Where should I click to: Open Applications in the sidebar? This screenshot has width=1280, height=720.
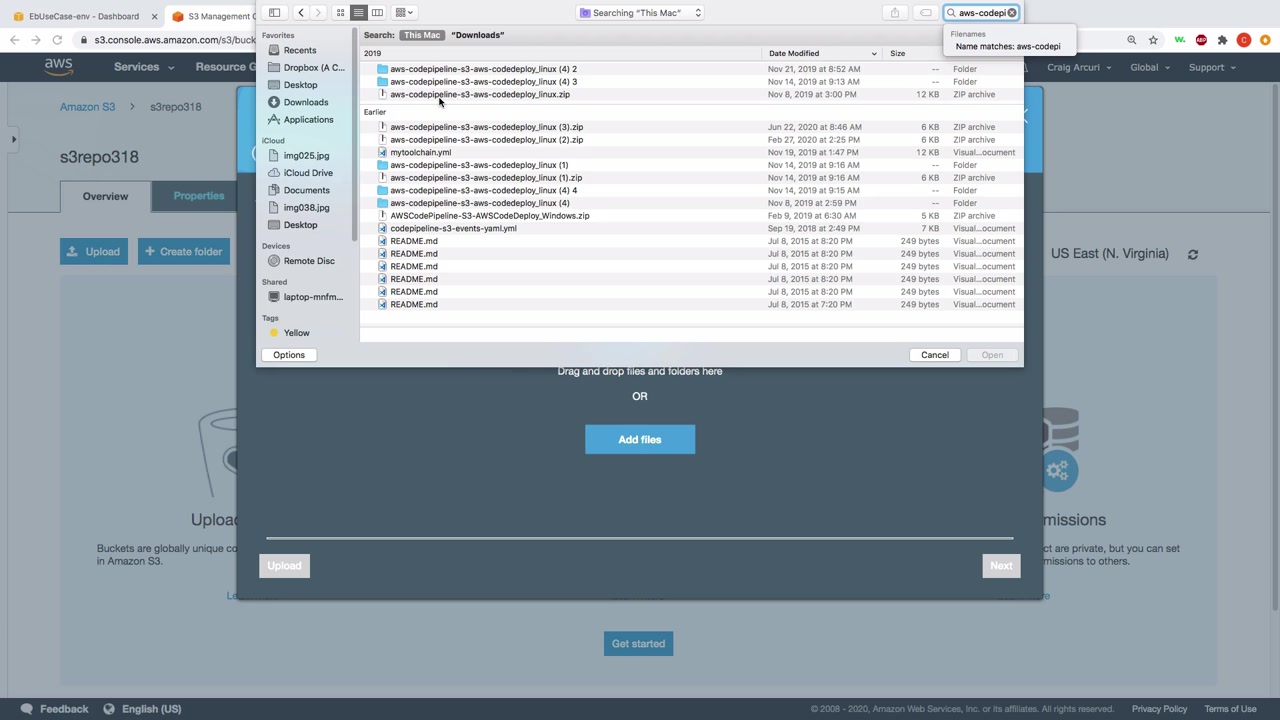[x=308, y=120]
